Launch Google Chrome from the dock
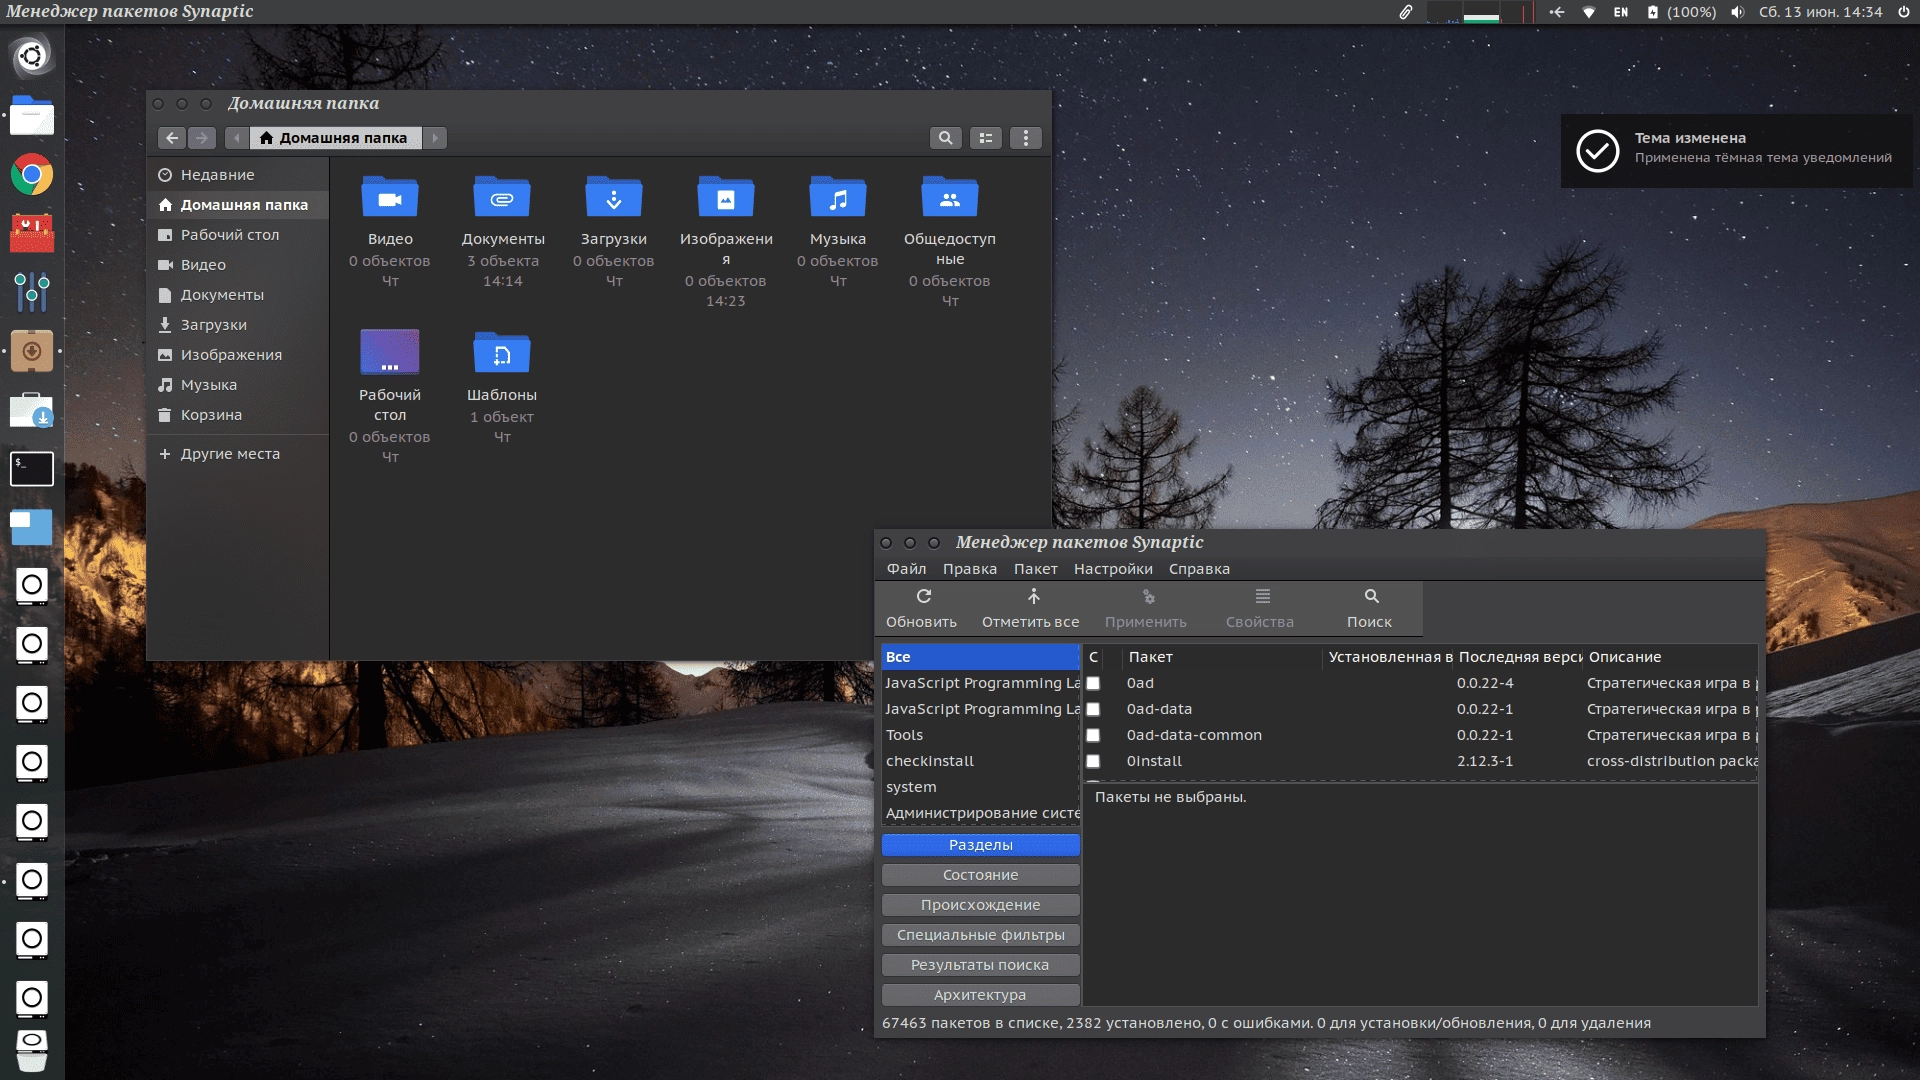This screenshot has width=1920, height=1080. pos(32,175)
